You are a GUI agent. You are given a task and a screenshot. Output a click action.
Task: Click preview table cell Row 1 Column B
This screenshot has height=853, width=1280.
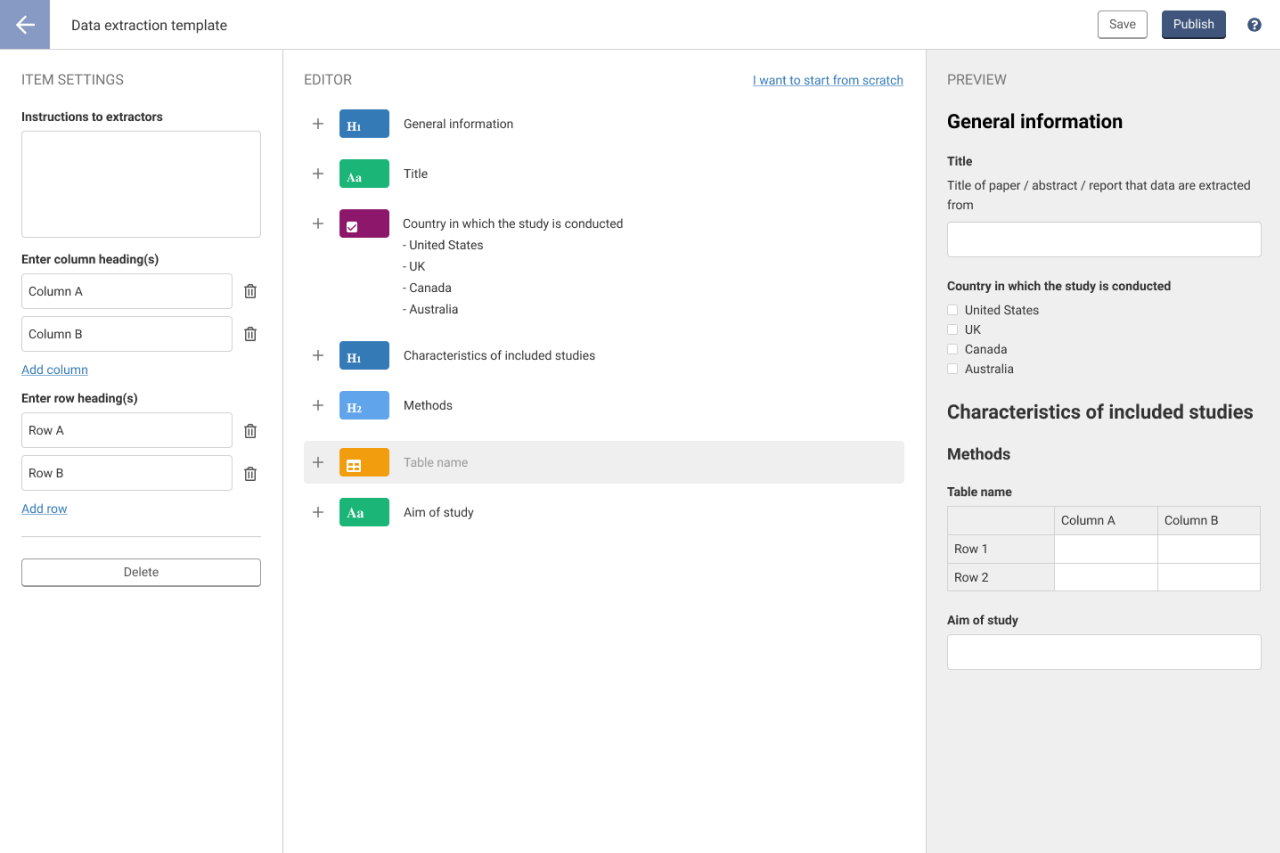click(1209, 549)
